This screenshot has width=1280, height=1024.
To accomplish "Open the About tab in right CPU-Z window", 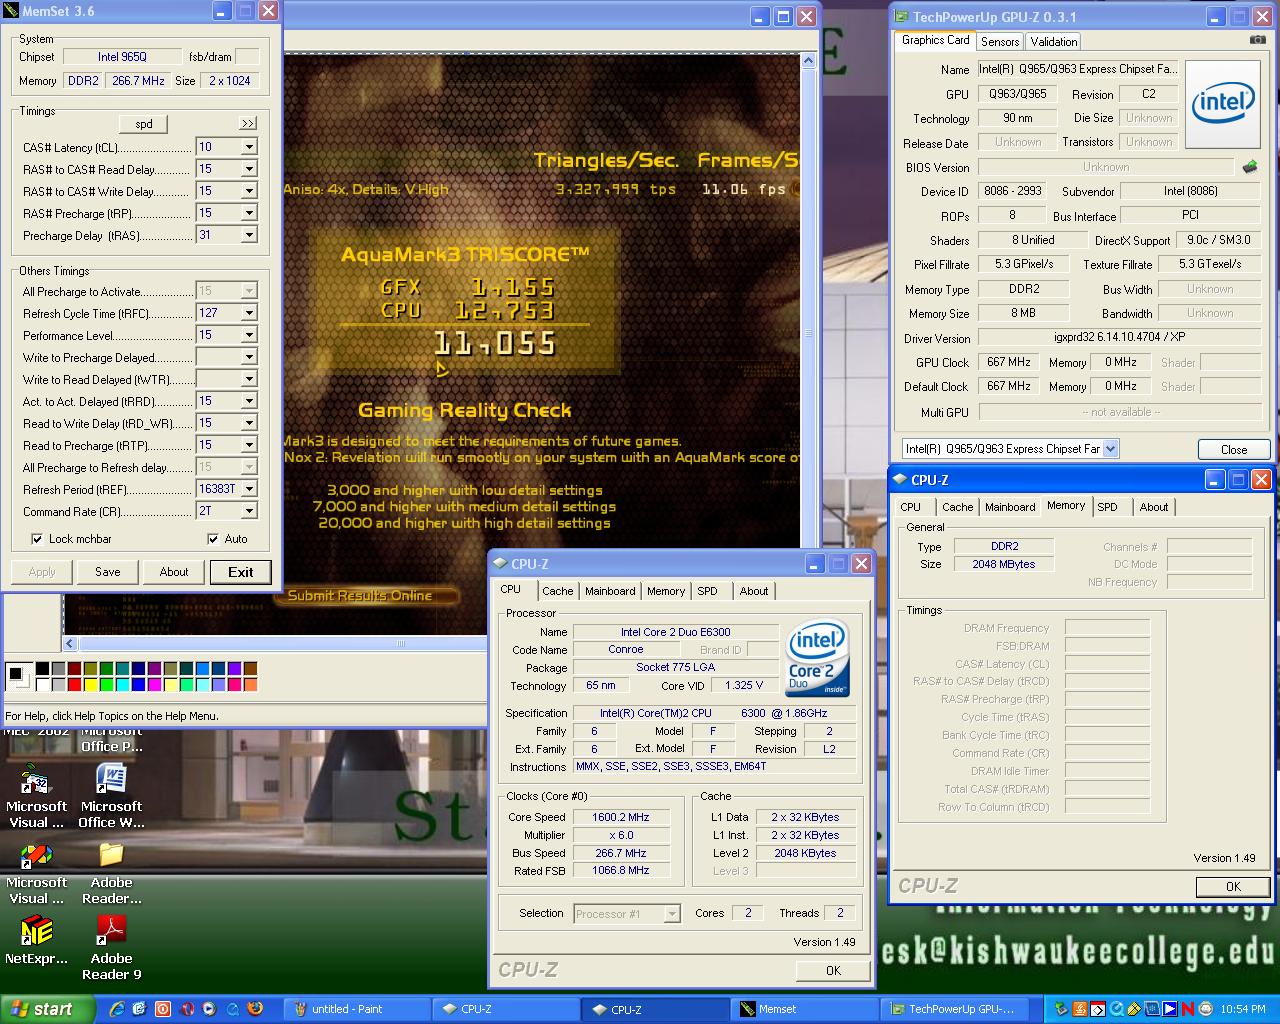I will pyautogui.click(x=1154, y=507).
